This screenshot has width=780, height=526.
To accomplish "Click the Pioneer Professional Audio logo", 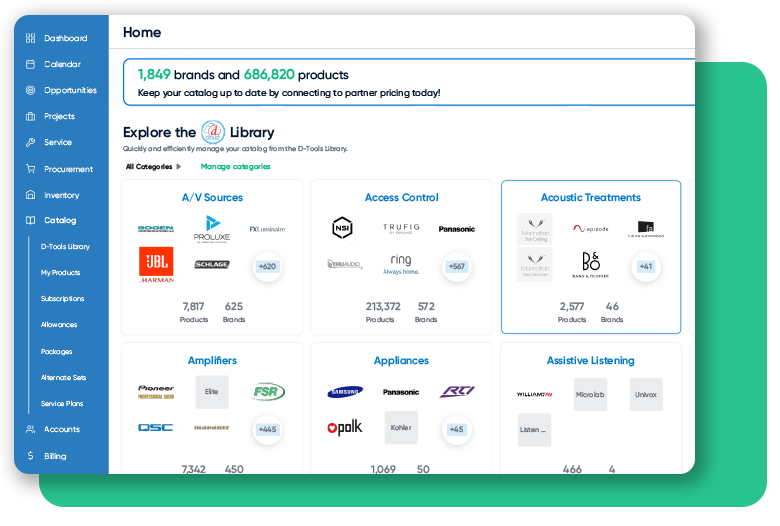I will (x=156, y=392).
